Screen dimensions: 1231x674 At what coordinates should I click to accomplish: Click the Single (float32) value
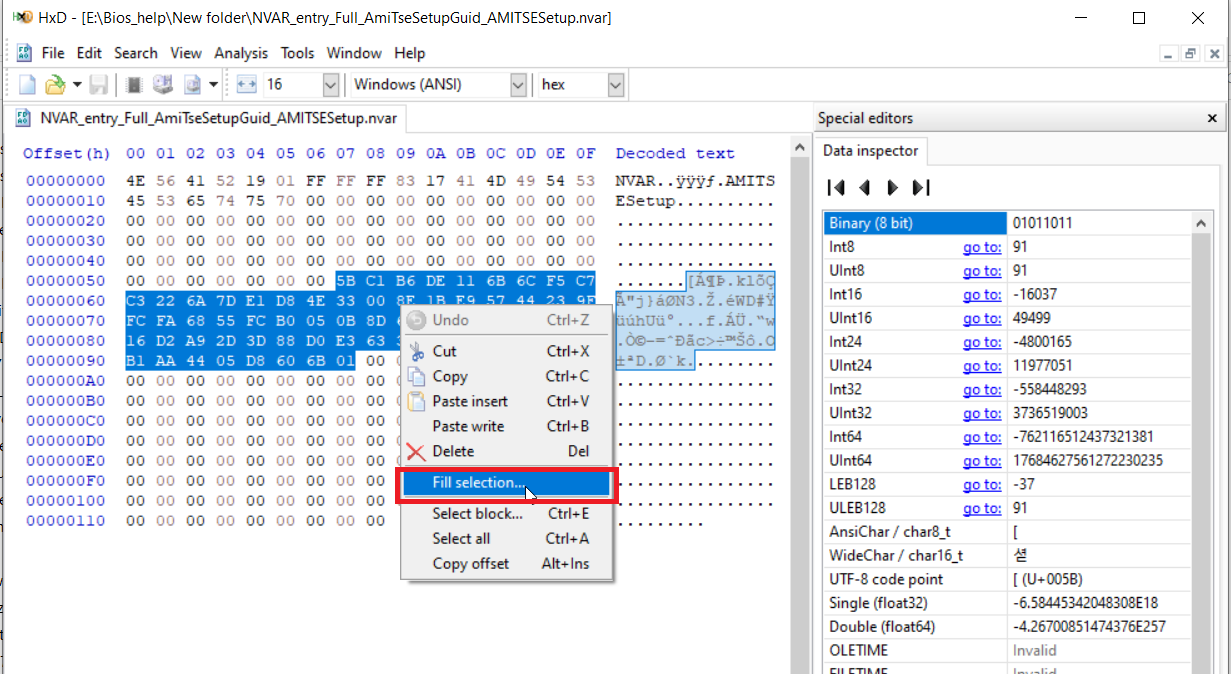click(x=1099, y=603)
